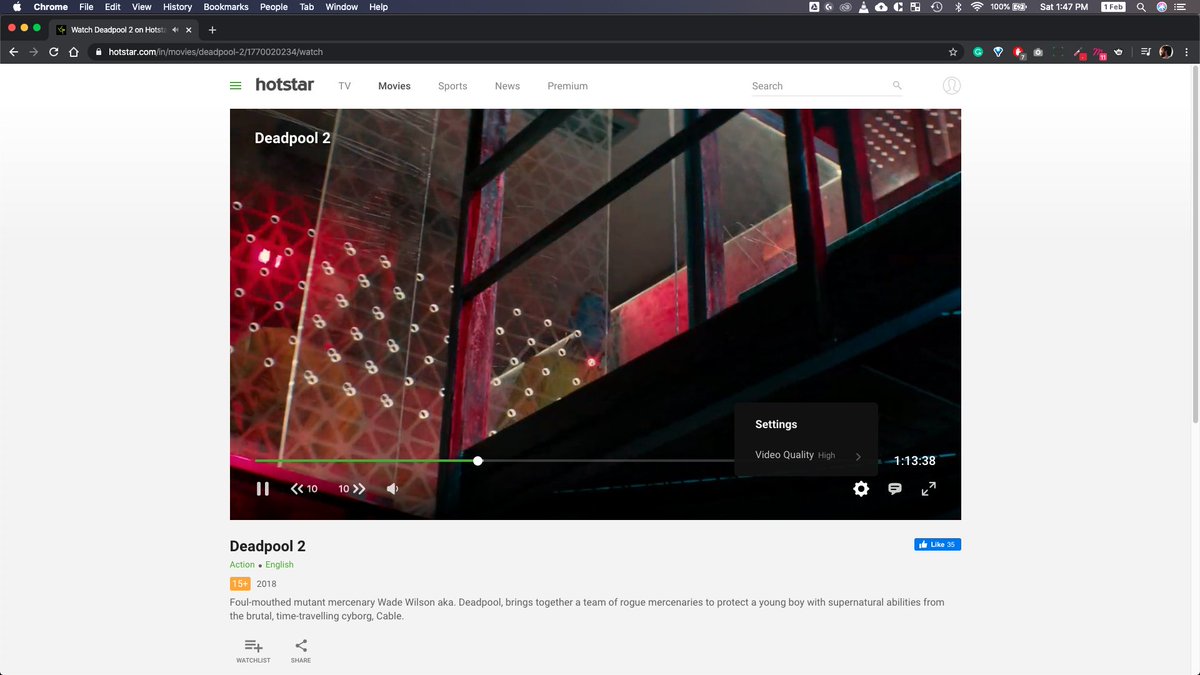Open the Wi-Fi status menu

click(976, 7)
